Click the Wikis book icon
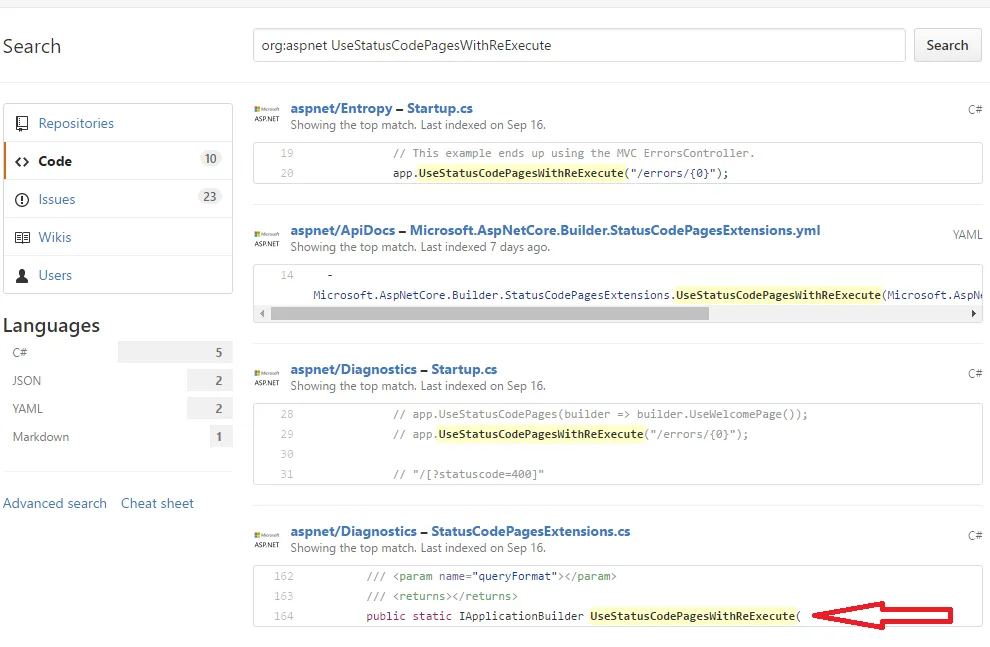 (x=22, y=238)
